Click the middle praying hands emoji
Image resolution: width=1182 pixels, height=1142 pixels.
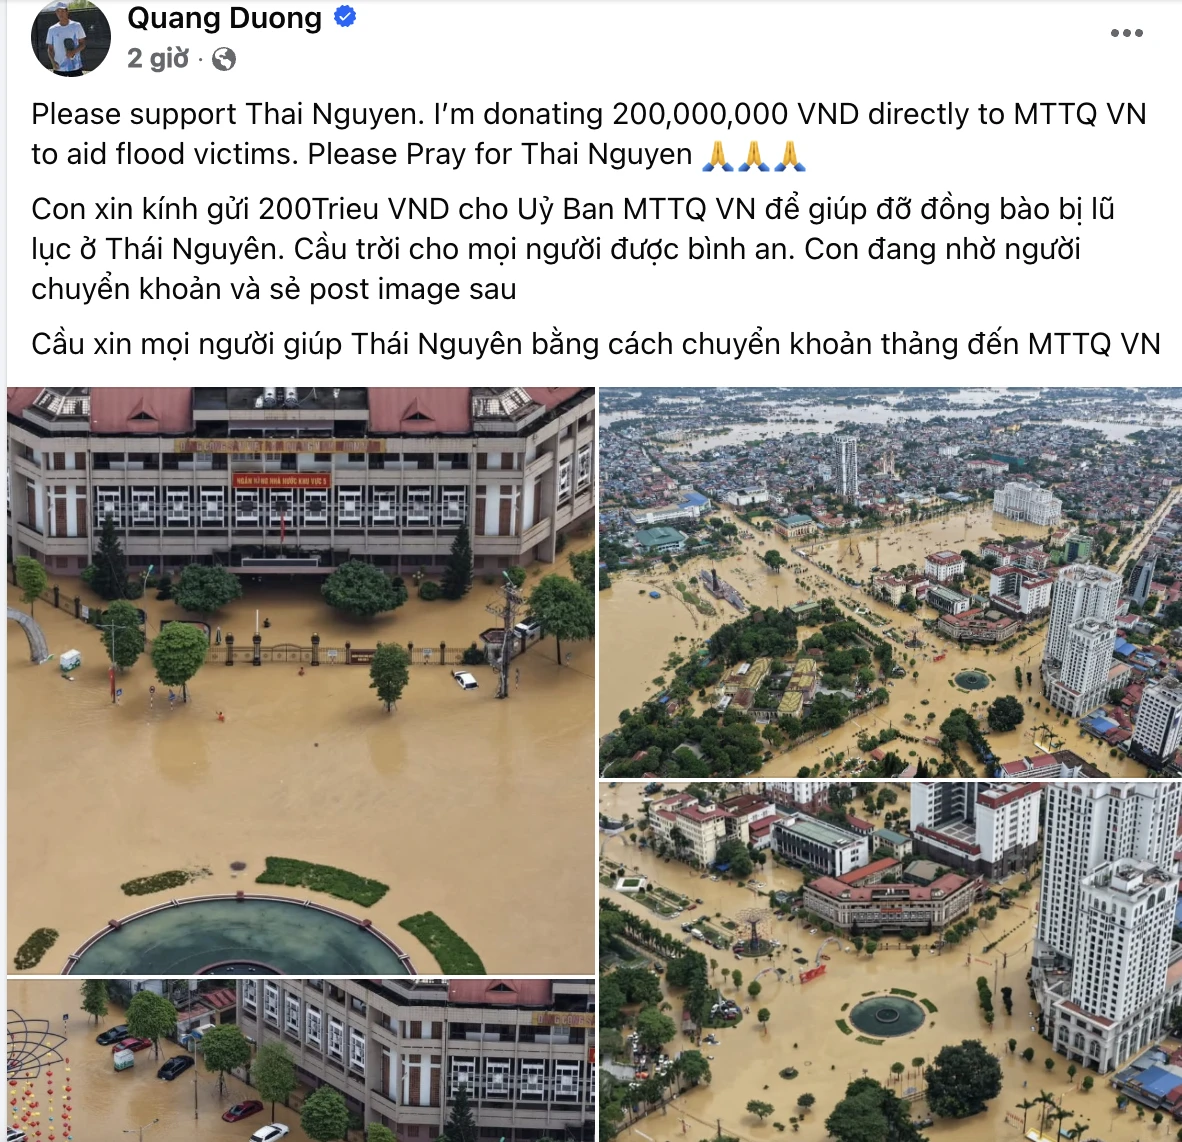(753, 155)
